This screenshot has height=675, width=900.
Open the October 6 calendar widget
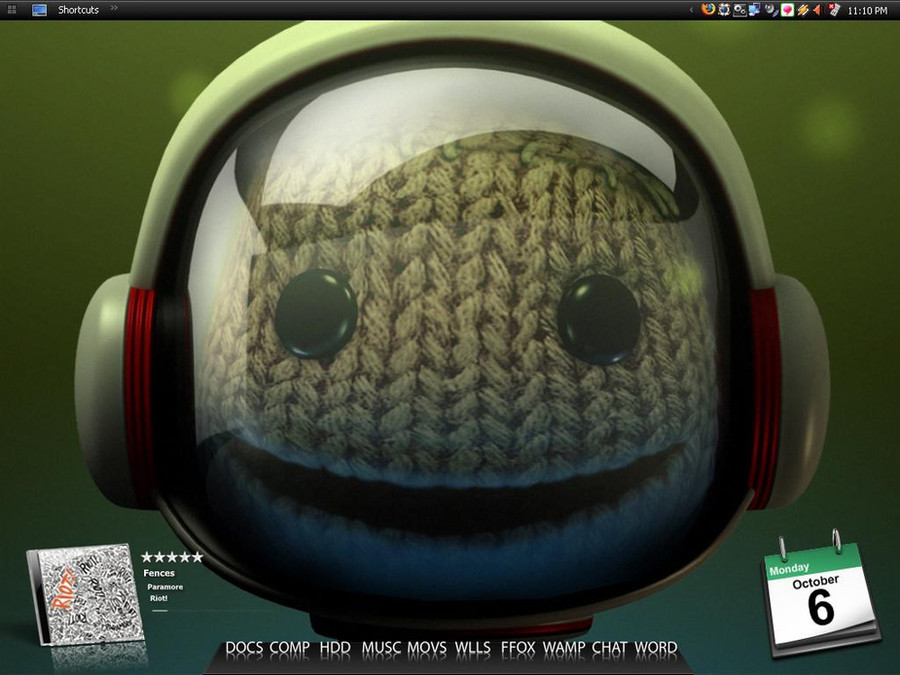821,594
